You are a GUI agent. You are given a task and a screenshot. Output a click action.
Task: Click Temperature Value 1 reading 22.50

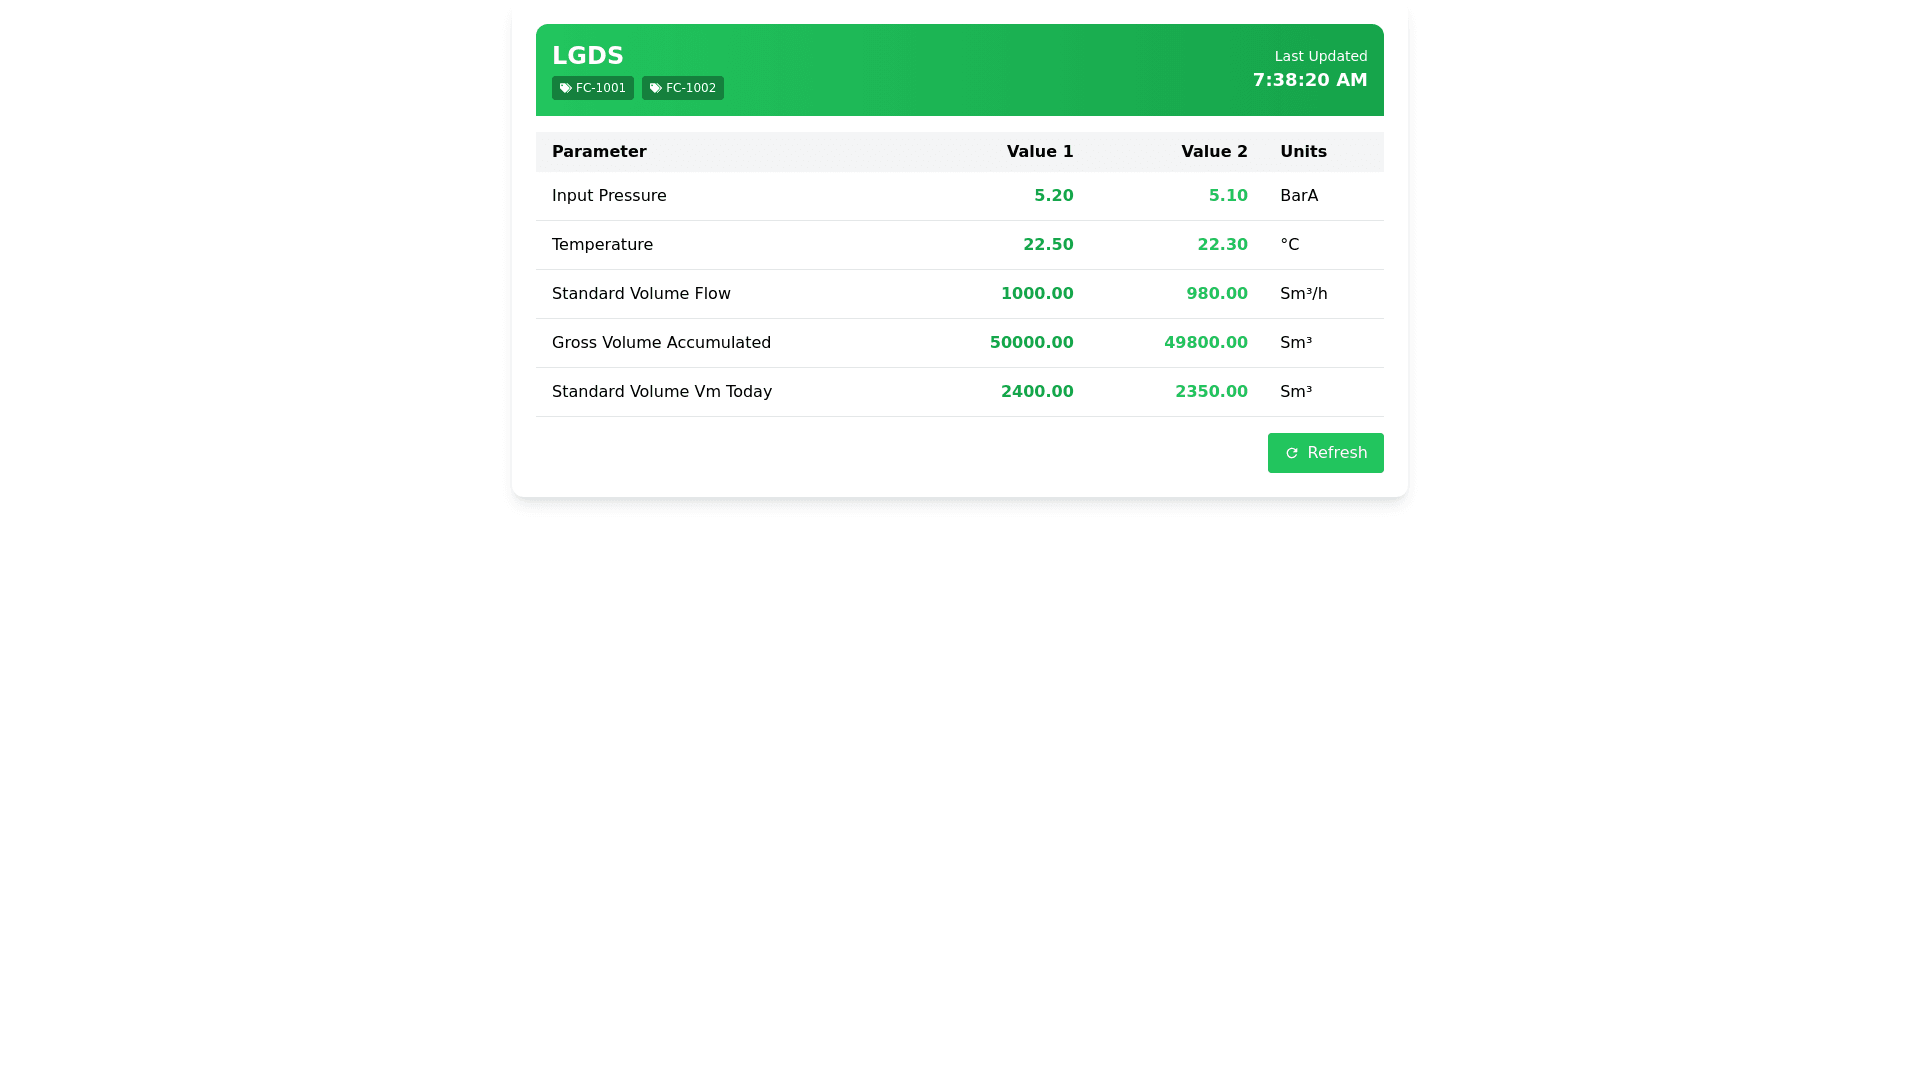pyautogui.click(x=1047, y=245)
